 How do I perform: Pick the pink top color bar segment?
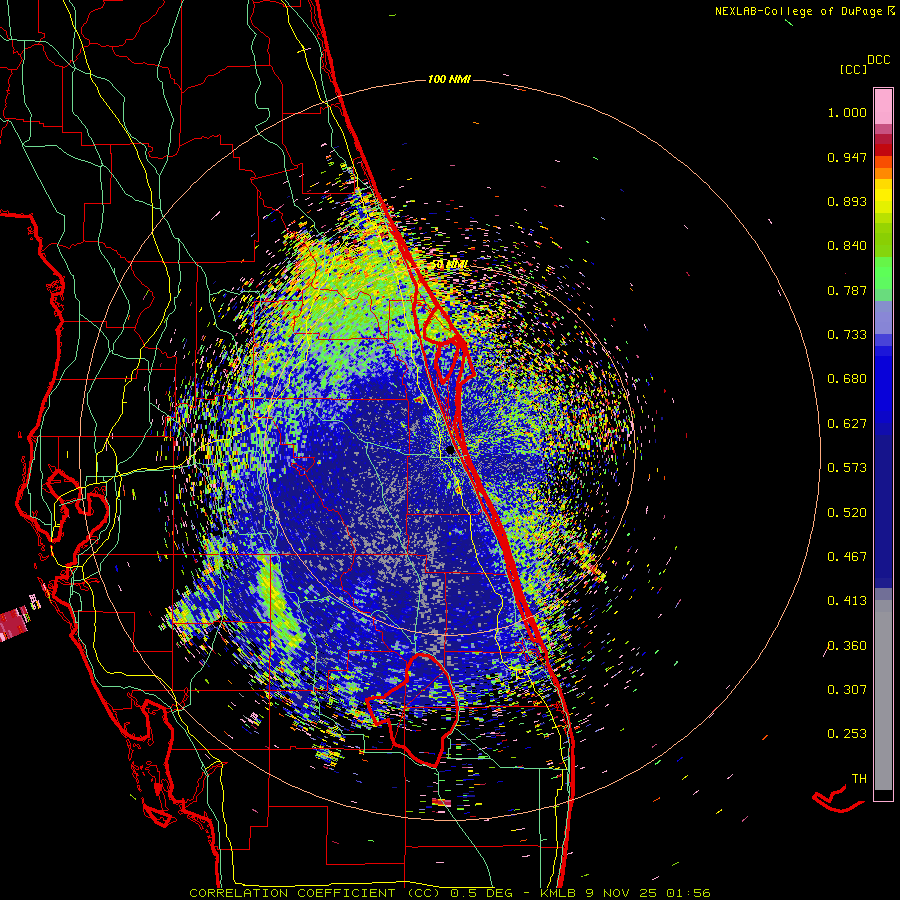point(883,106)
